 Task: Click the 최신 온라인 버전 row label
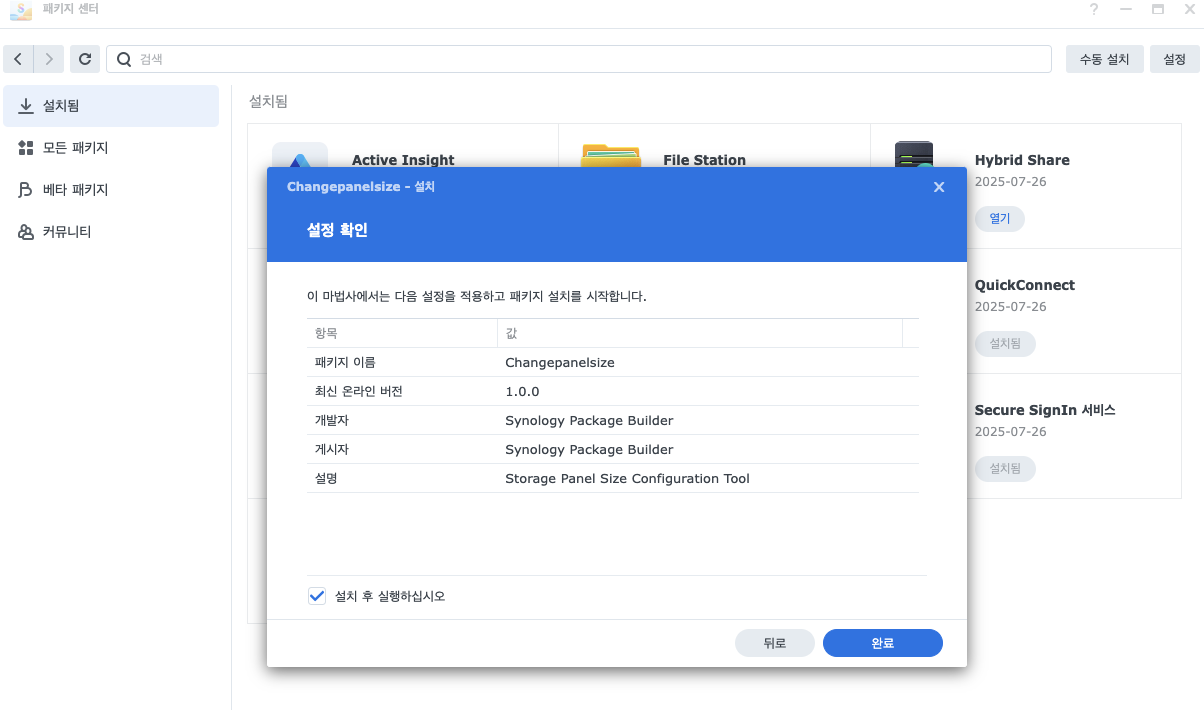pyautogui.click(x=359, y=392)
